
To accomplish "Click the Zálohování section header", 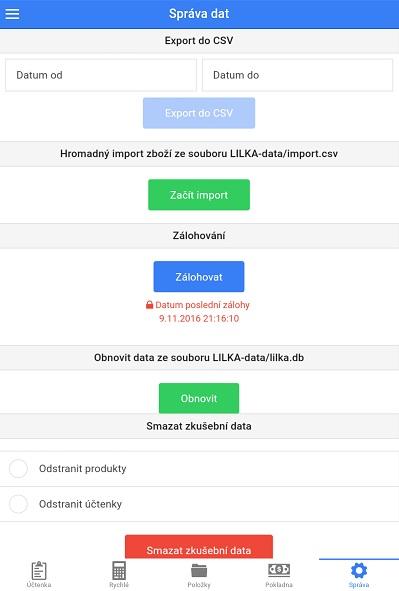I will pyautogui.click(x=199, y=236).
